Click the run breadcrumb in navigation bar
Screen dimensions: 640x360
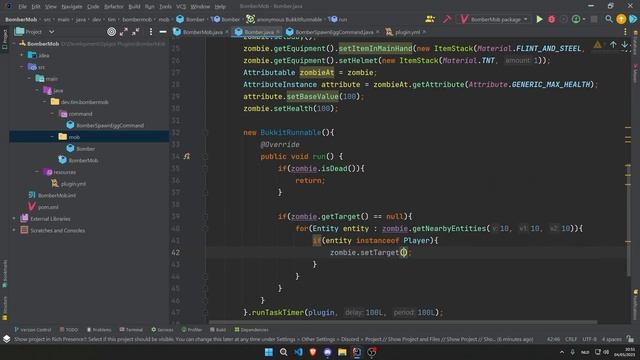point(338,19)
